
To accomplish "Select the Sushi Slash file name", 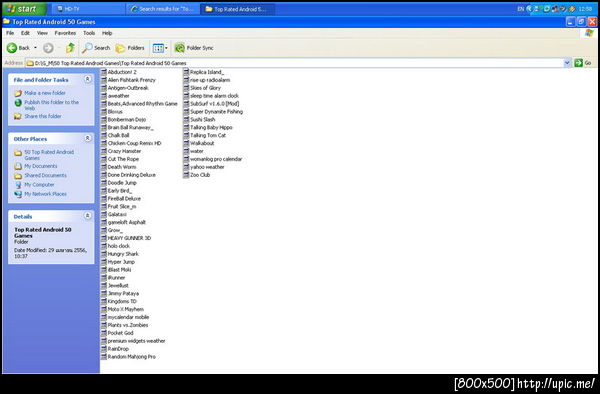I will 202,119.
